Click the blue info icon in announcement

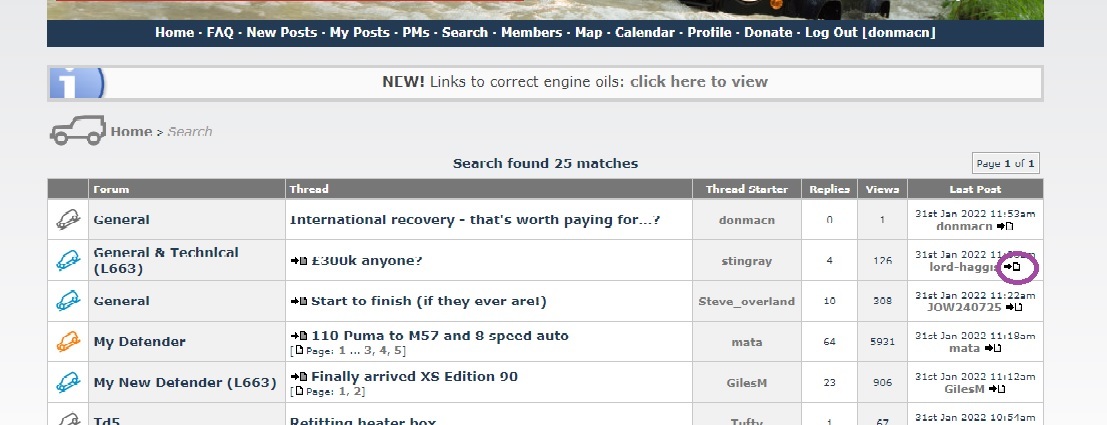pyautogui.click(x=77, y=83)
